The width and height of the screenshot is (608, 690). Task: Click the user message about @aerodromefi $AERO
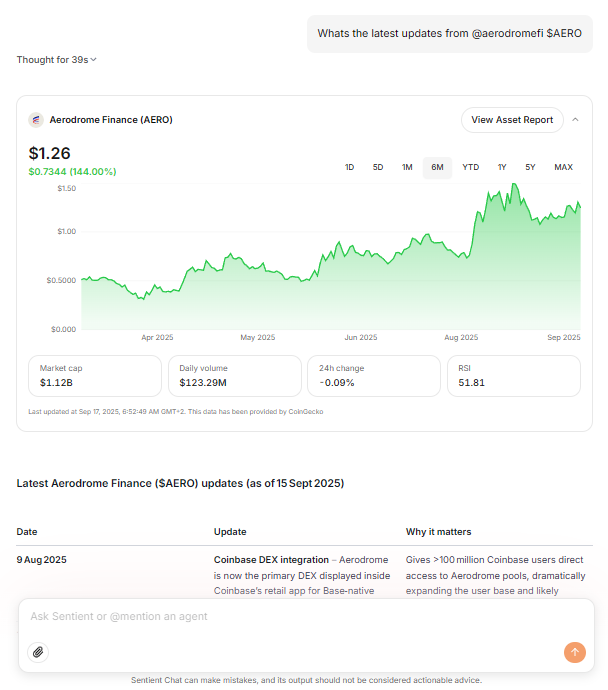pyautogui.click(x=450, y=33)
